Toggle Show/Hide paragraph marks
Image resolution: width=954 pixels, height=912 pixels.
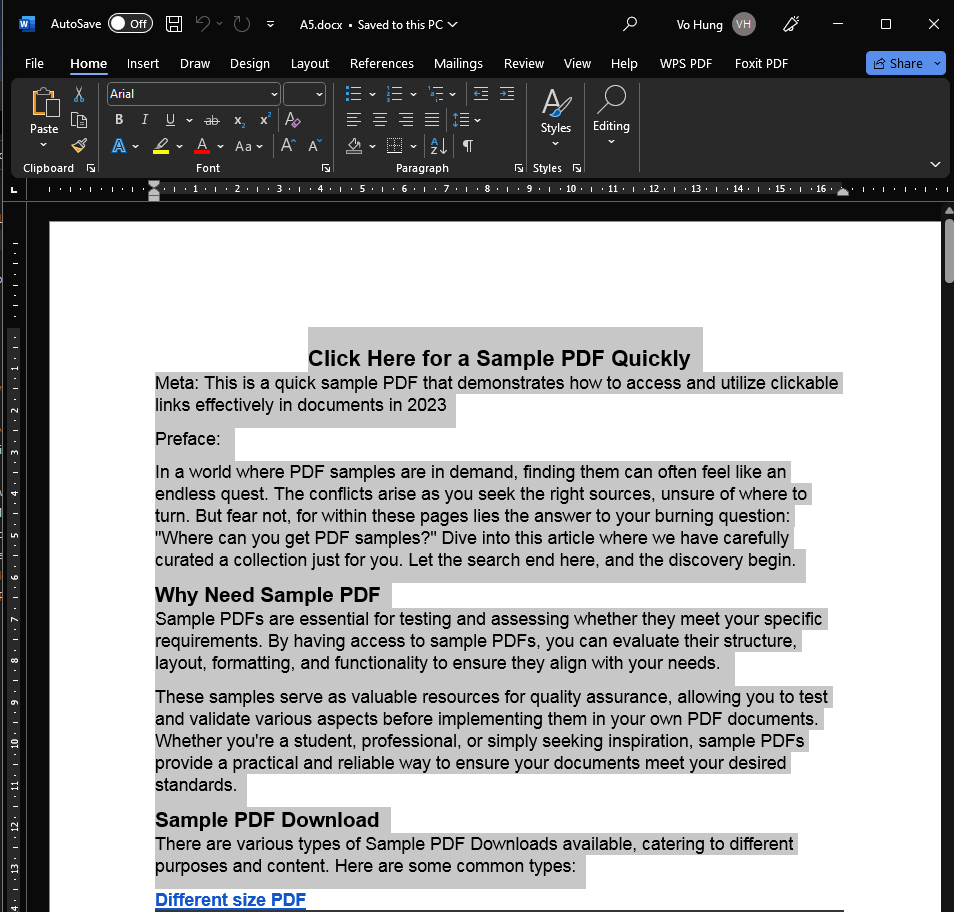468,146
